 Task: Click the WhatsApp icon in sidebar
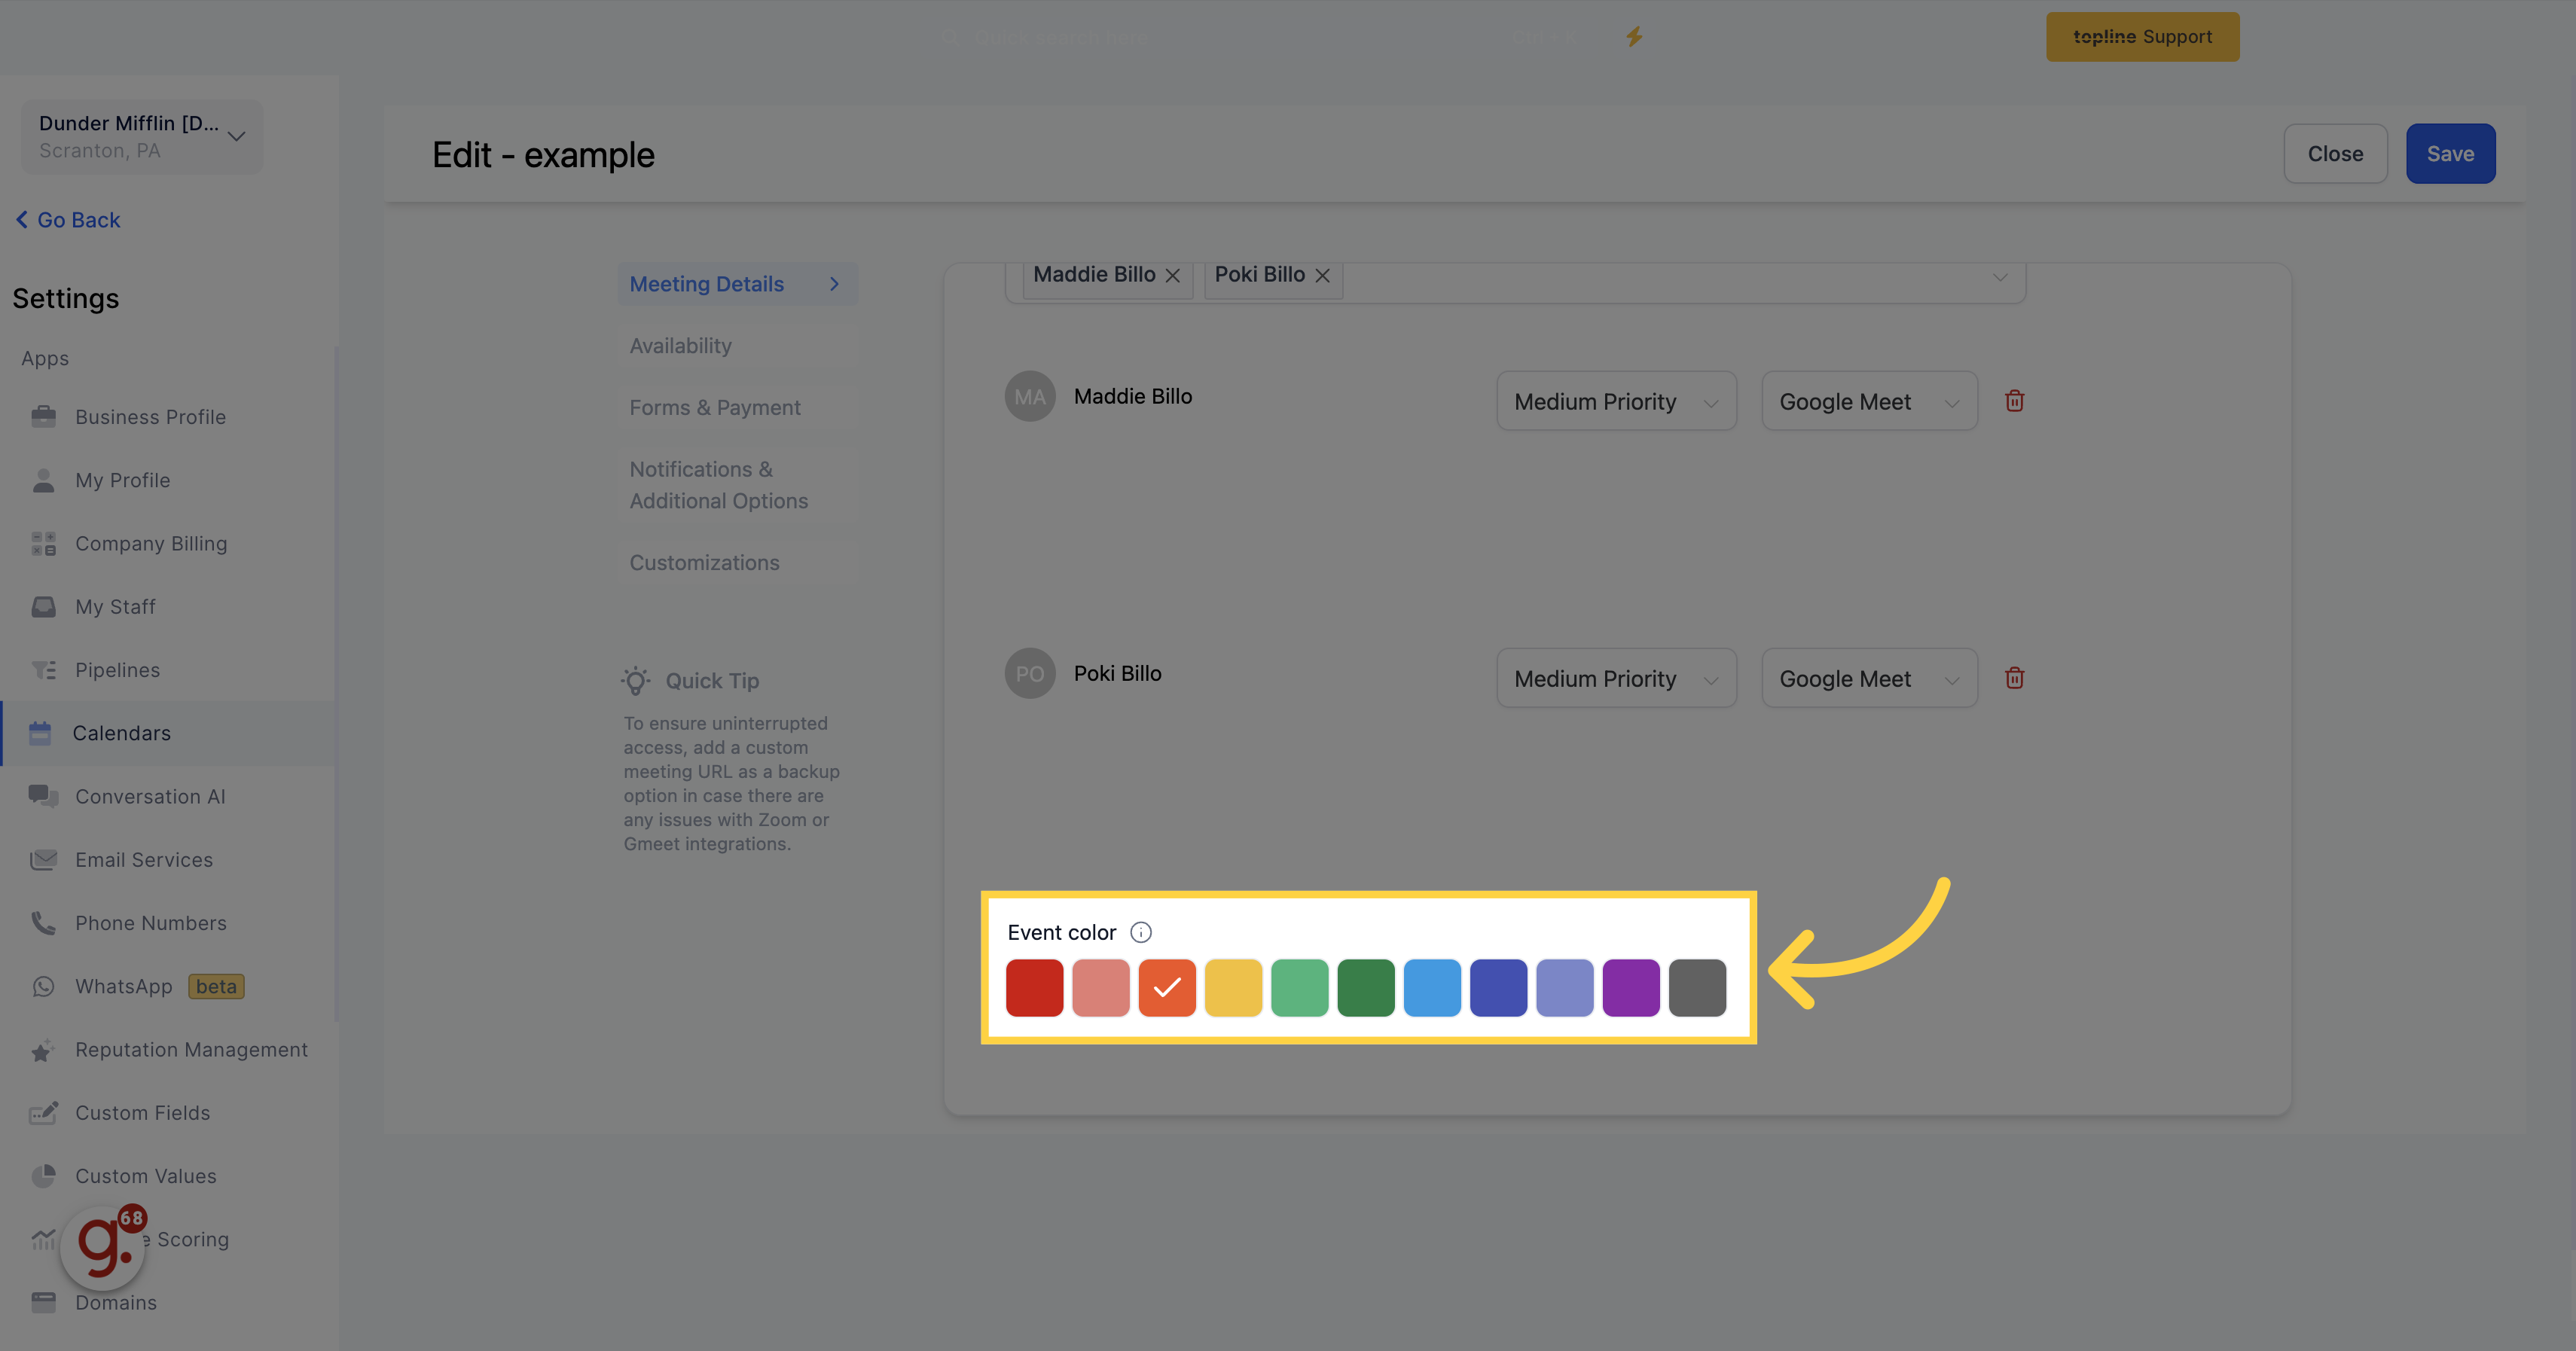(x=44, y=985)
